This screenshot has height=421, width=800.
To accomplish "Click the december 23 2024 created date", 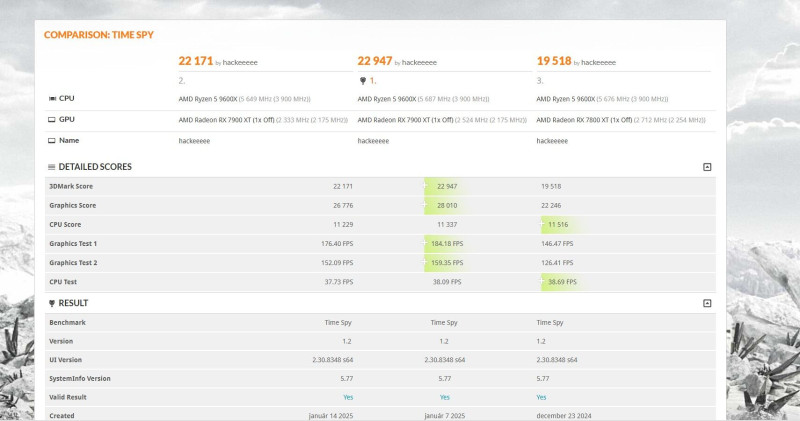I will tap(564, 416).
